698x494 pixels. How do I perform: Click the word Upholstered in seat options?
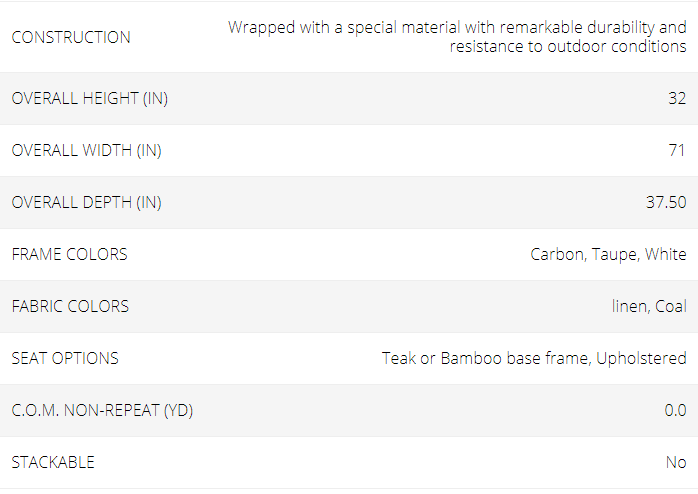click(641, 359)
